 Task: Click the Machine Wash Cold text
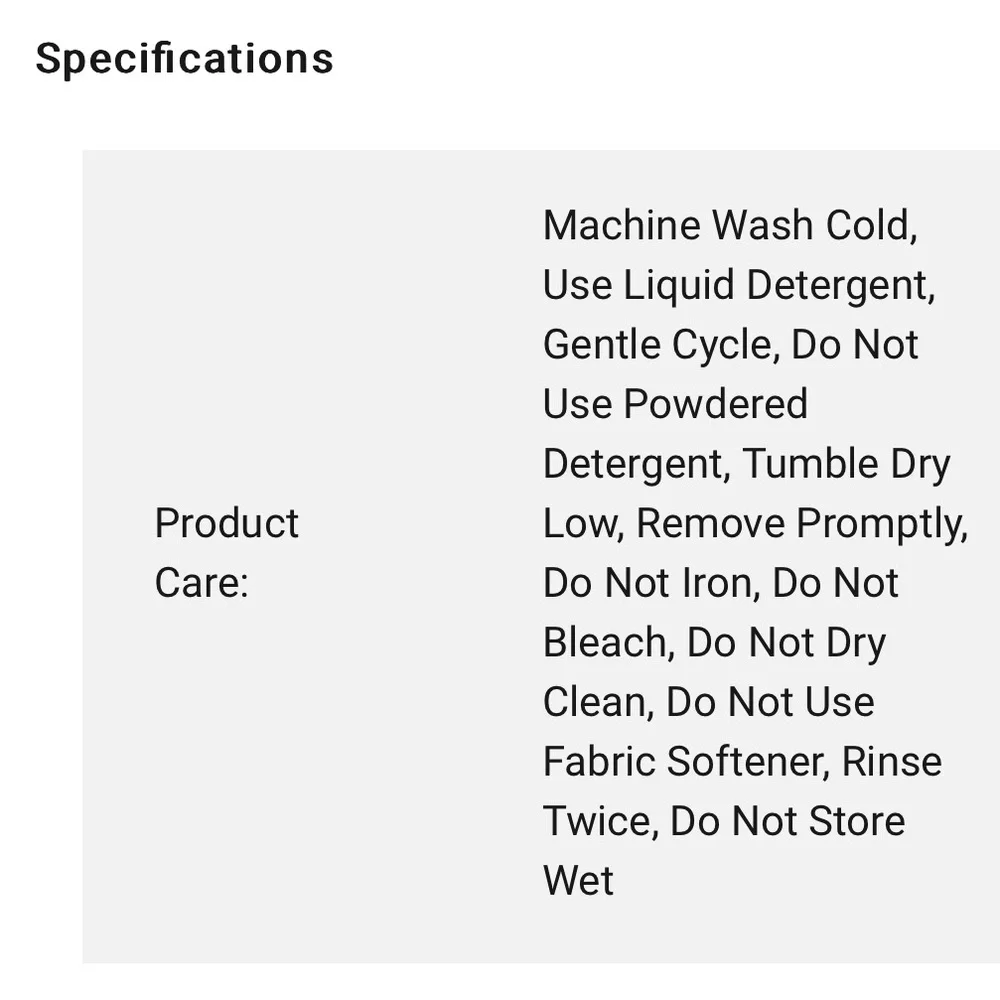click(x=729, y=225)
